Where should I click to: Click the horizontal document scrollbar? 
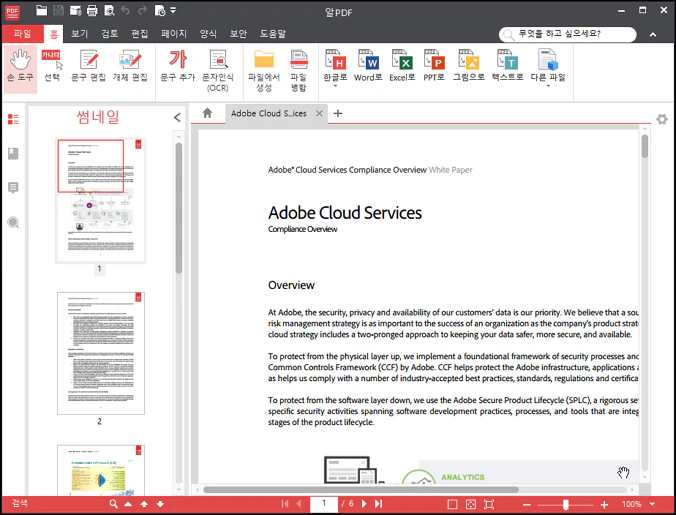click(360, 490)
